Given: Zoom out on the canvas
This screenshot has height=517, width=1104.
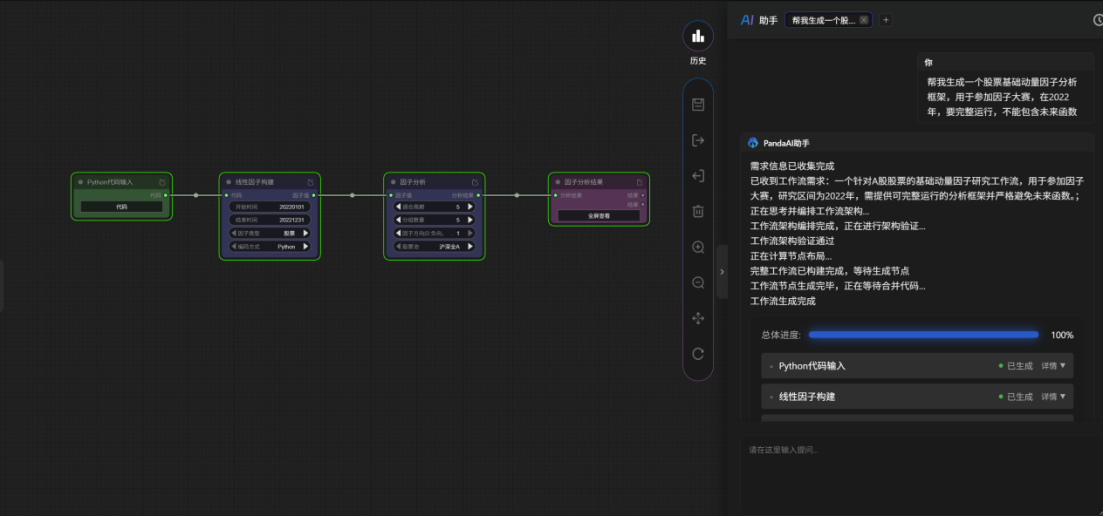Looking at the screenshot, I should (x=698, y=283).
